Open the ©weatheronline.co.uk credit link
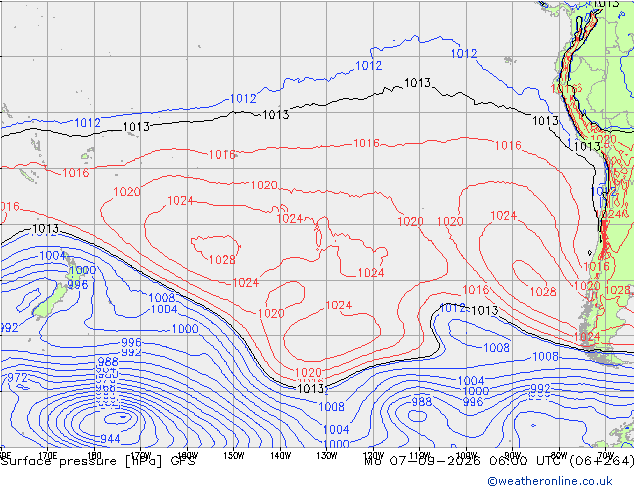Viewport: 634px width, 490px height. pyautogui.click(x=550, y=481)
